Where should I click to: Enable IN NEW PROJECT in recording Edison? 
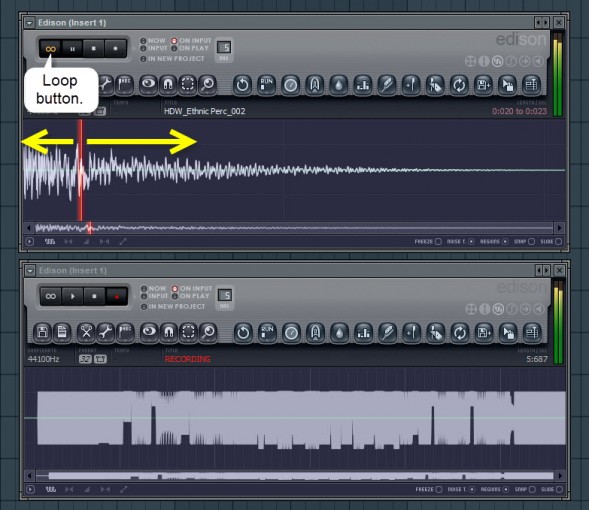[173, 306]
